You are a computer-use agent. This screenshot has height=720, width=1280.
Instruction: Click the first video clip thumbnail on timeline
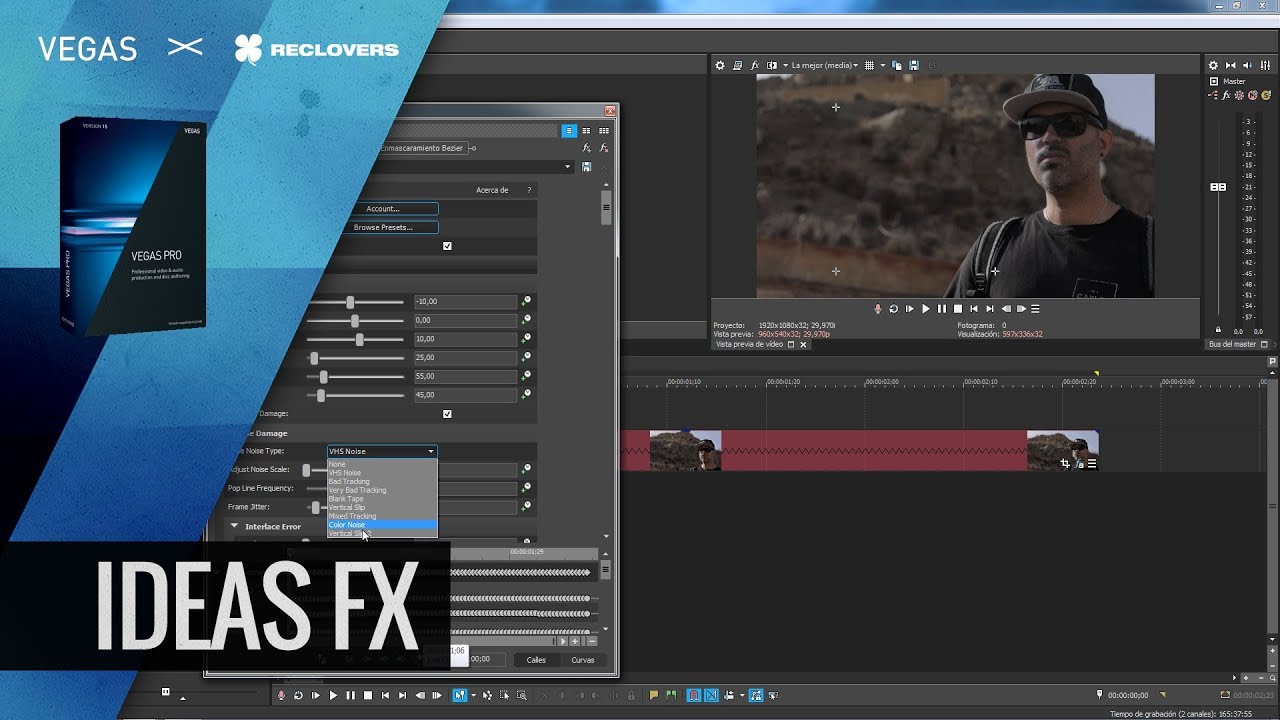[685, 451]
